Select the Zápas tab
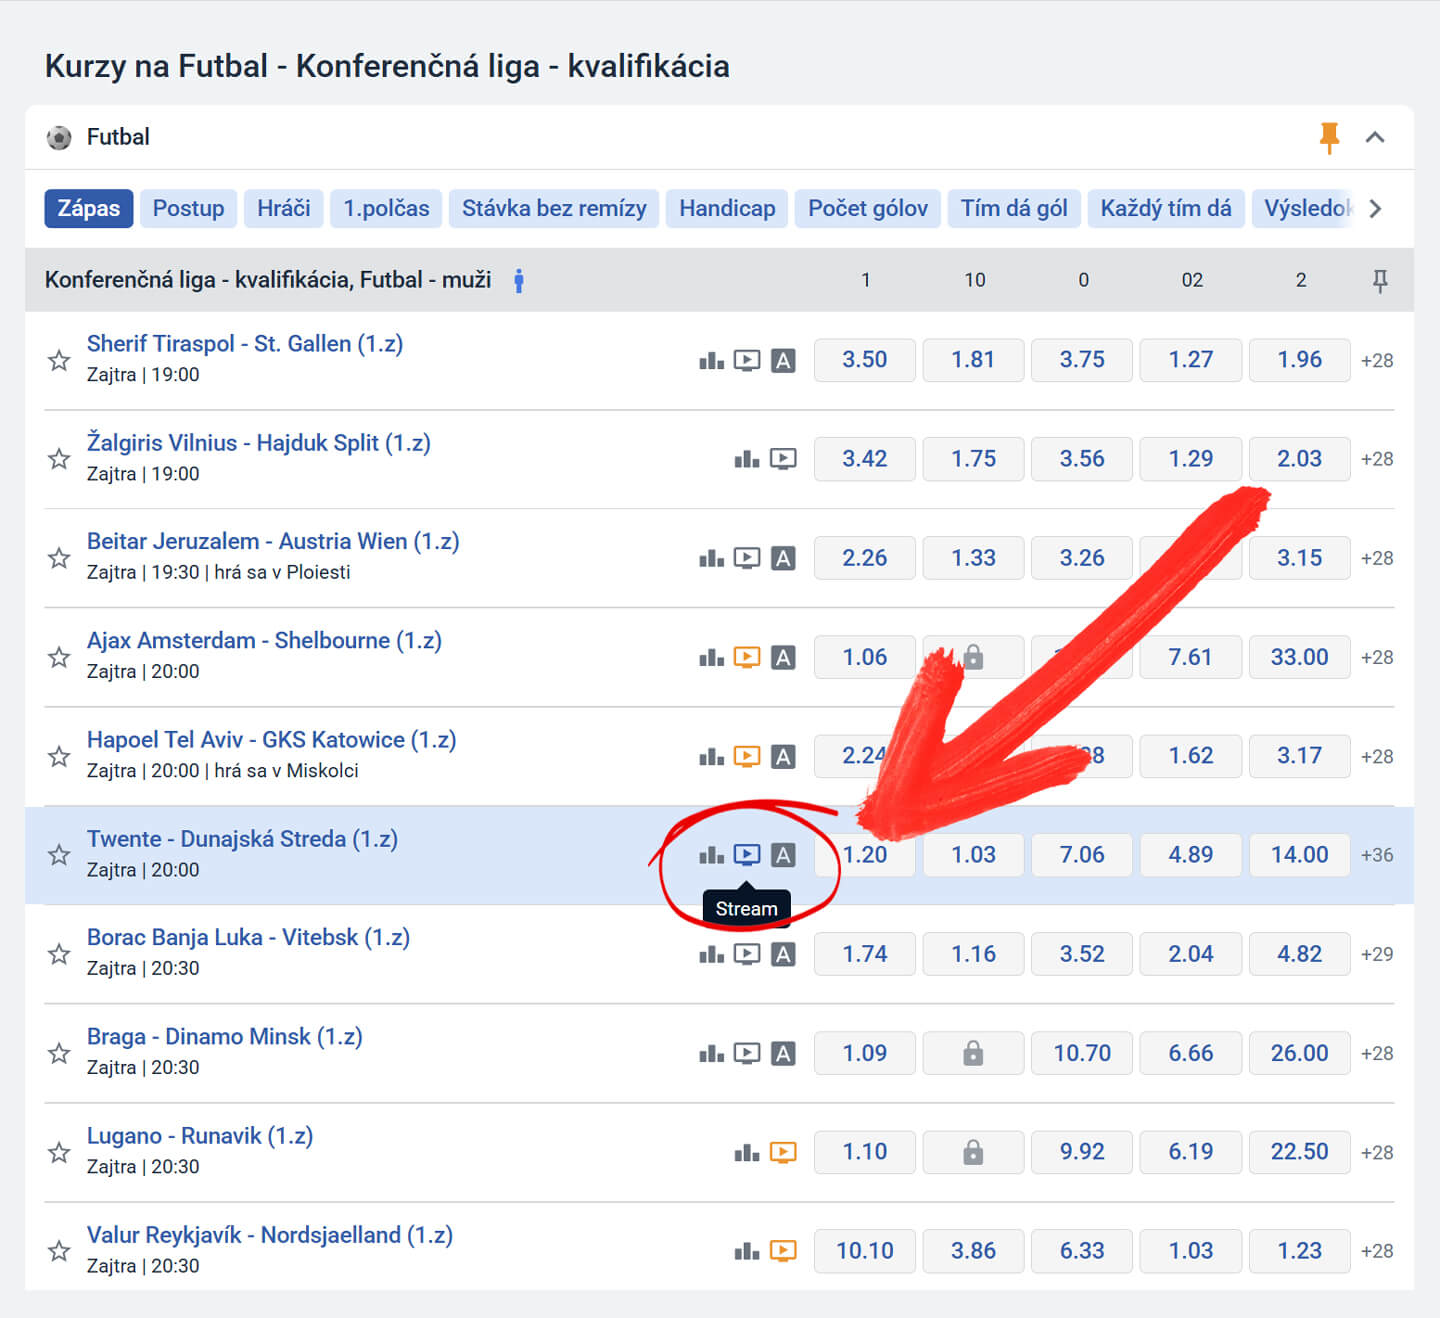The image size is (1440, 1318). (88, 209)
